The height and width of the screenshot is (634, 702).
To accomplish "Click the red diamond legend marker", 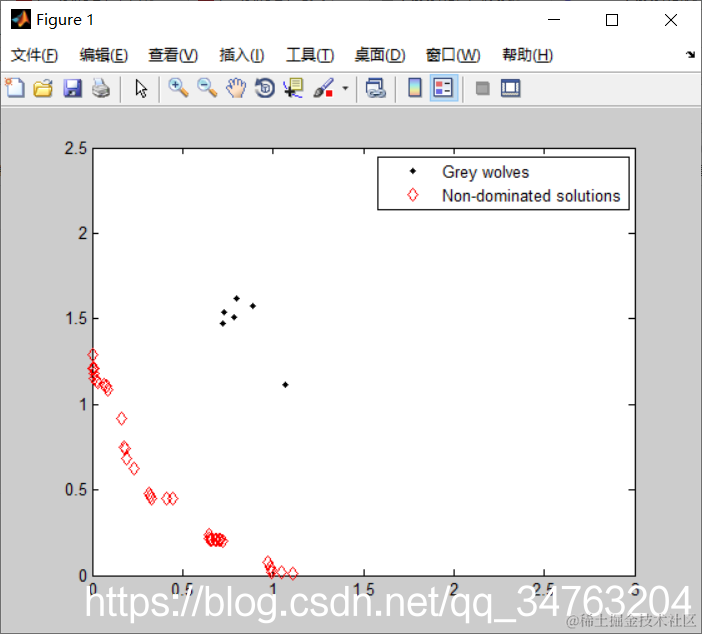I will pyautogui.click(x=413, y=195).
